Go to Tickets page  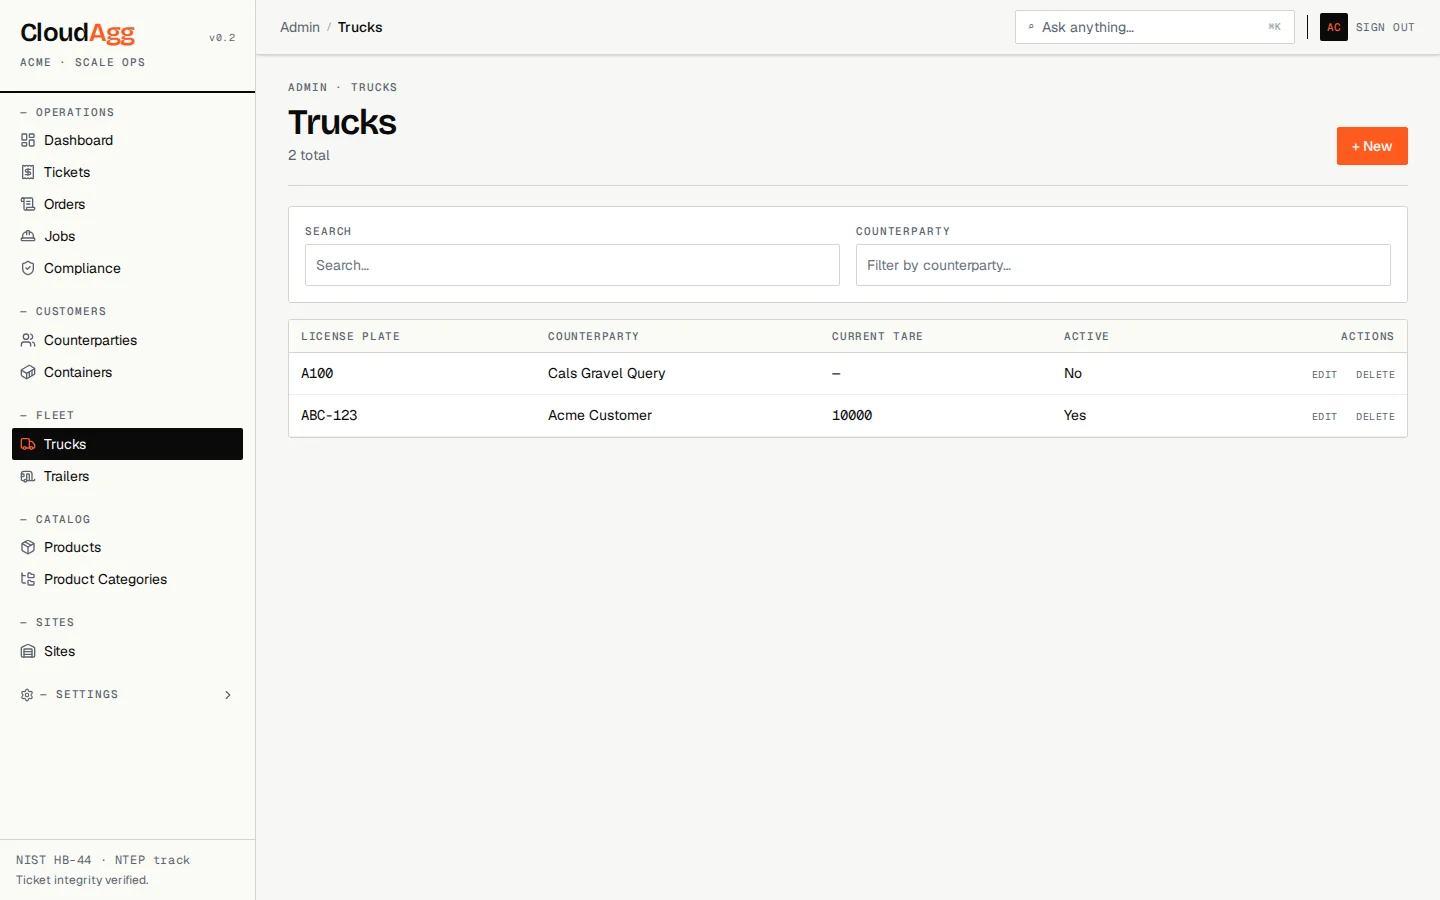point(127,172)
